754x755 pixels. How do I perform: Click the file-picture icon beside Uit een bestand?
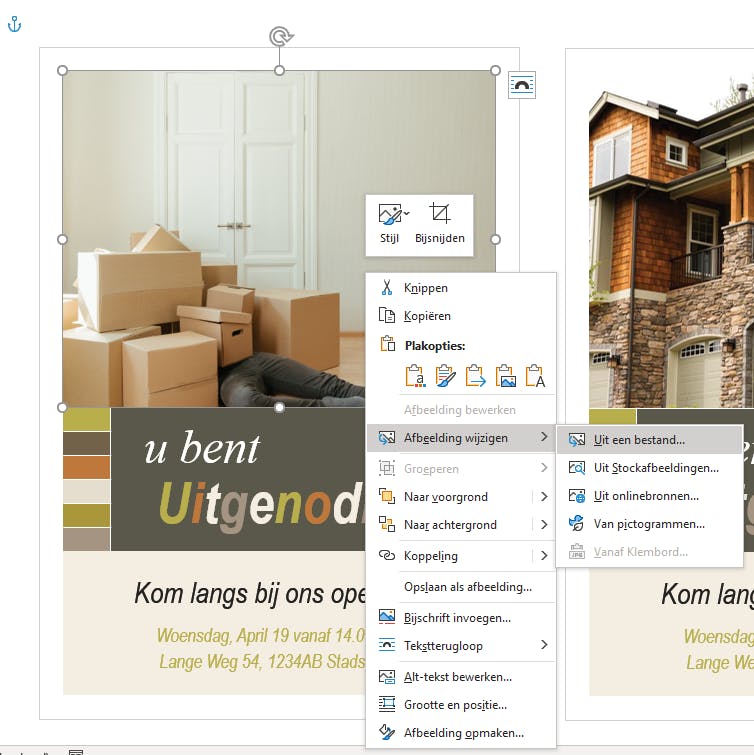tap(577, 440)
